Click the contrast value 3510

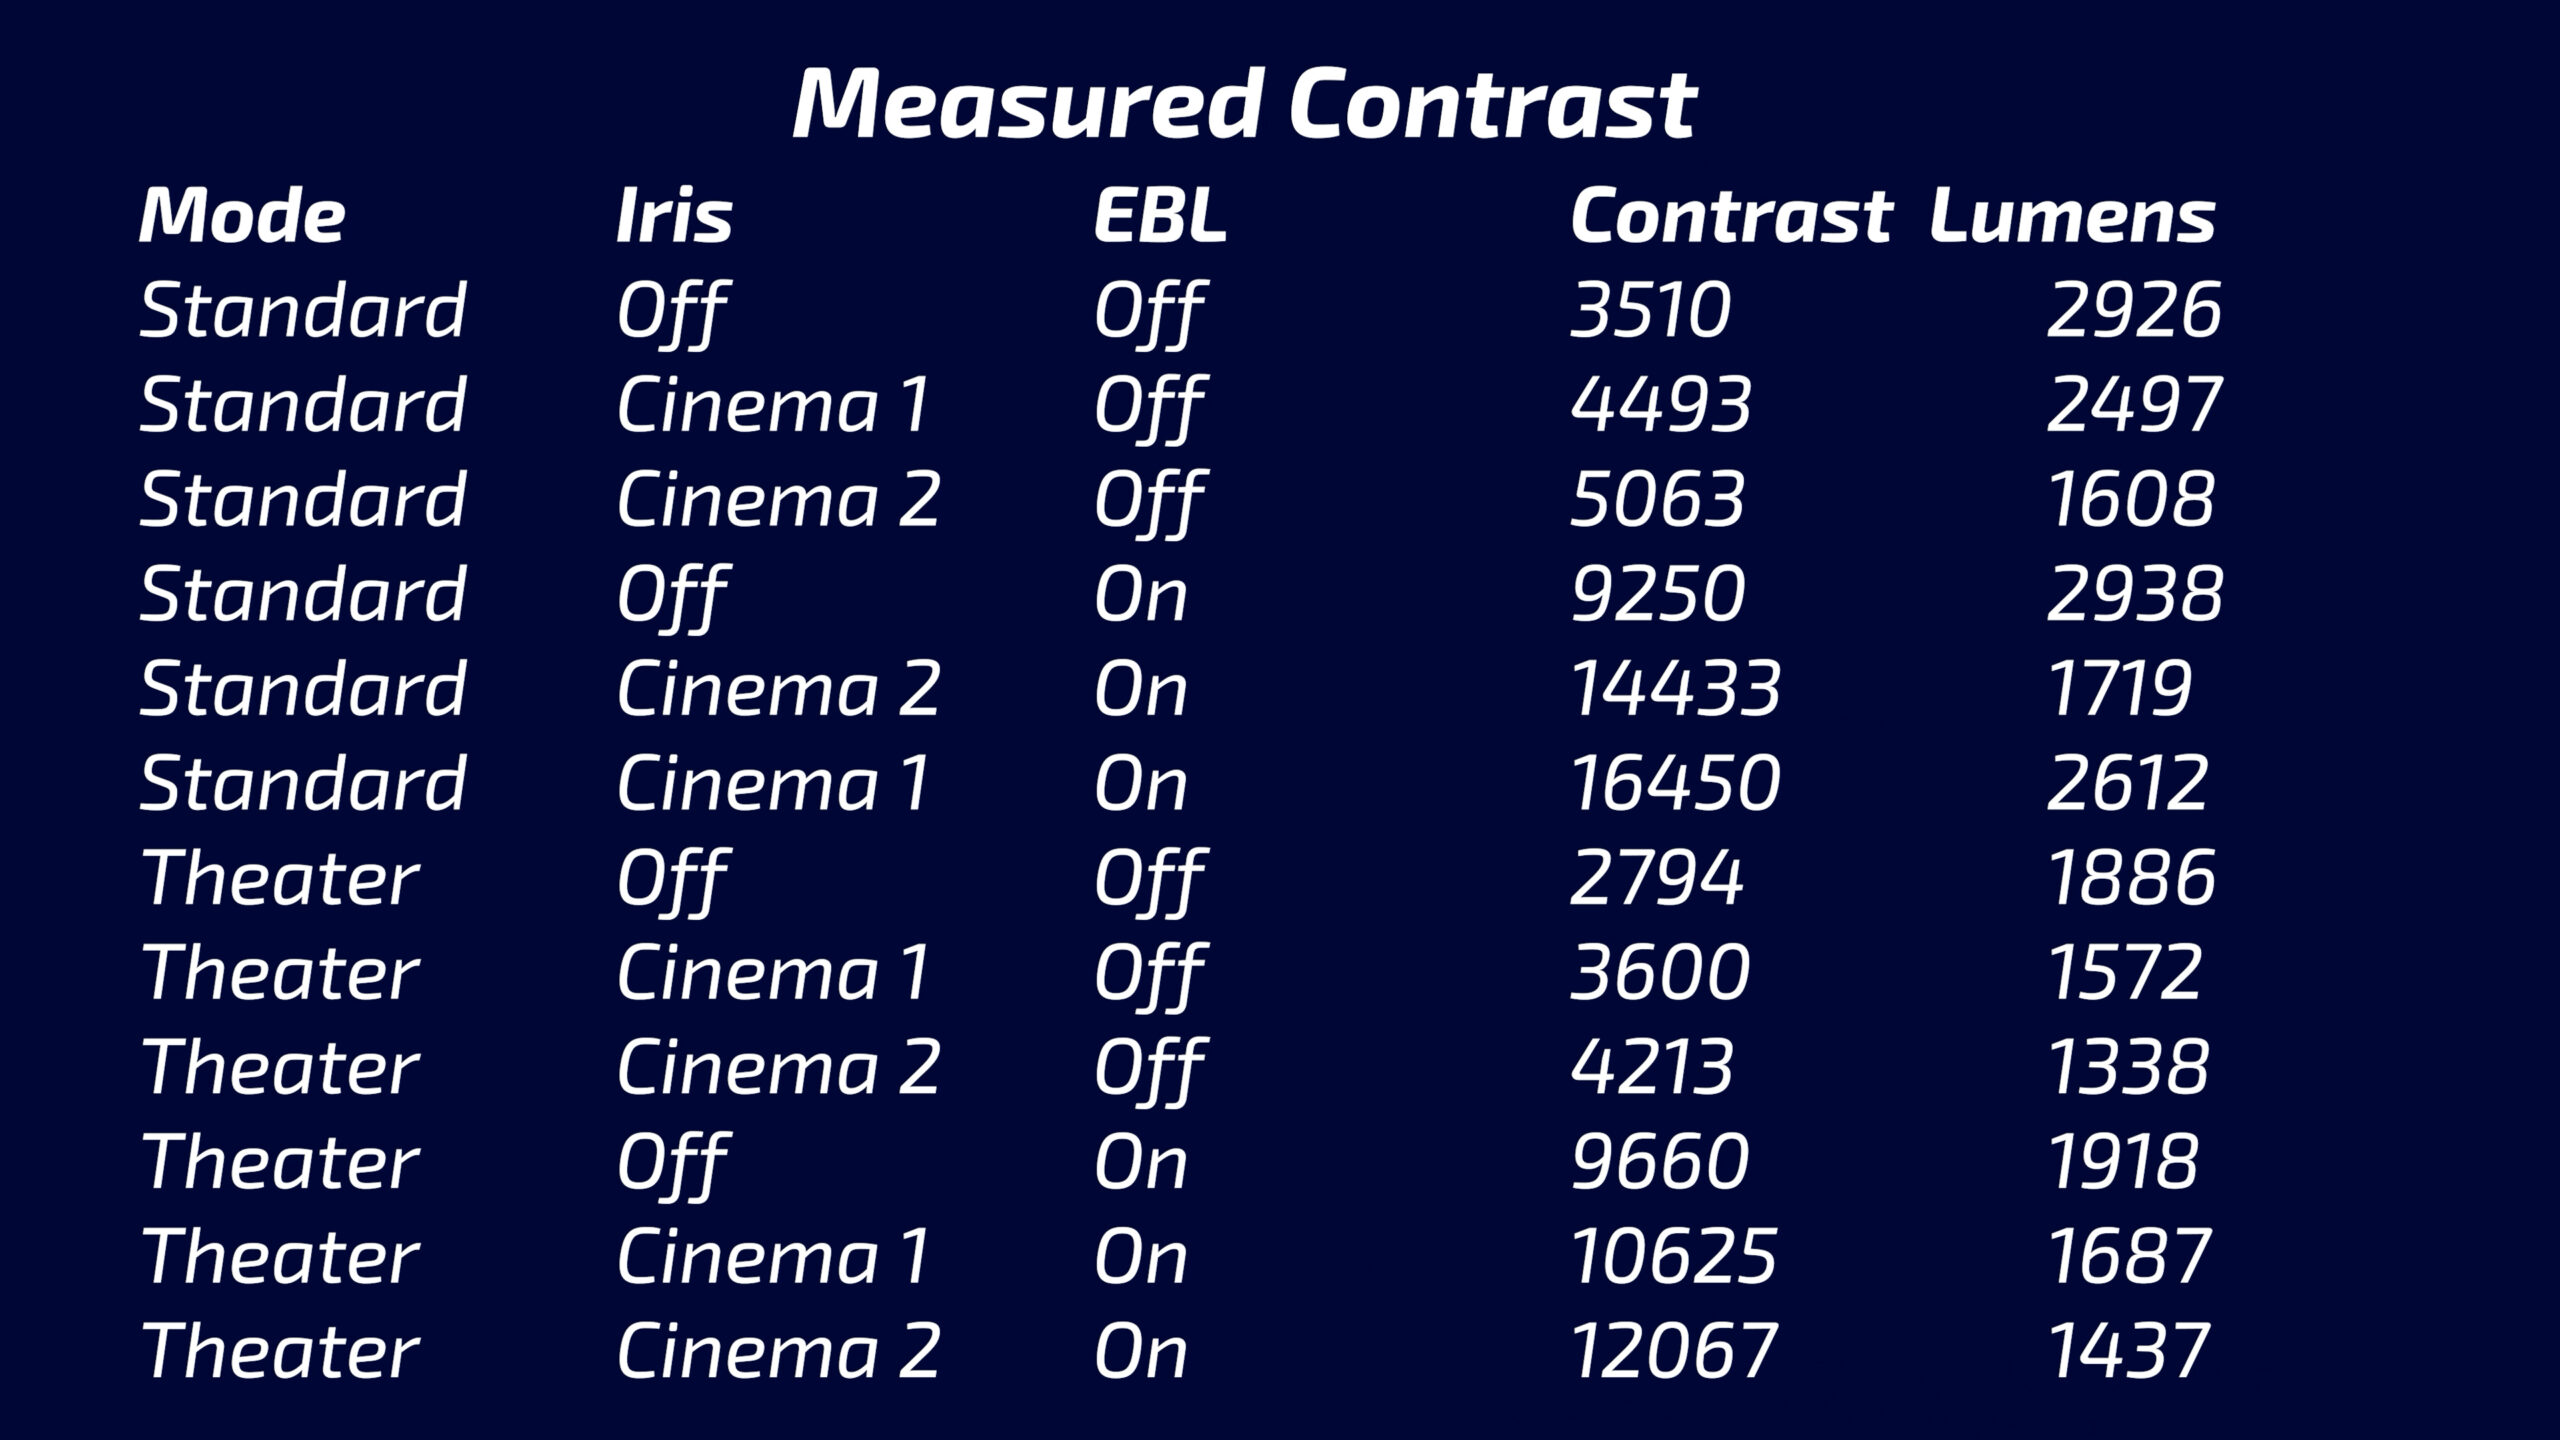1650,310
